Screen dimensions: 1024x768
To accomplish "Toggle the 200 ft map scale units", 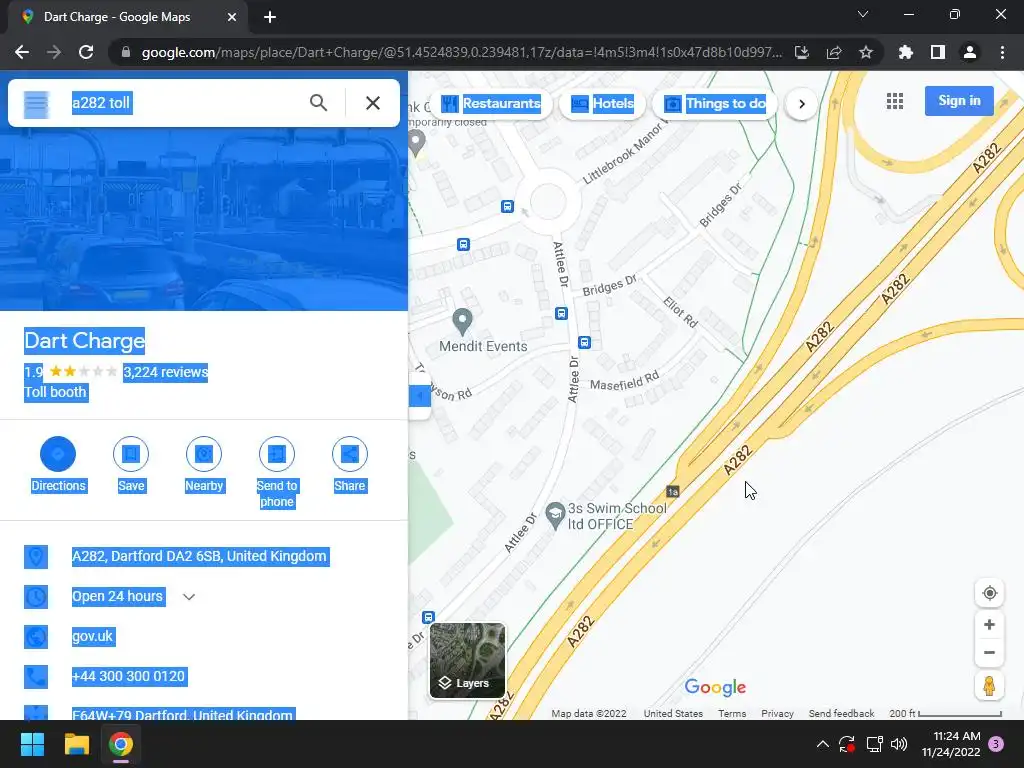I will 945,714.
